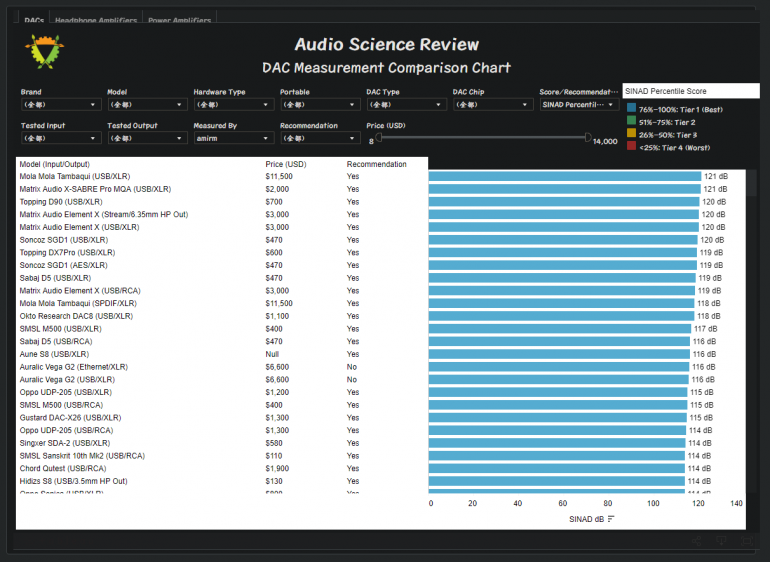770x562 pixels.
Task: Open the Measured By dropdown showing amirm
Action: point(232,139)
